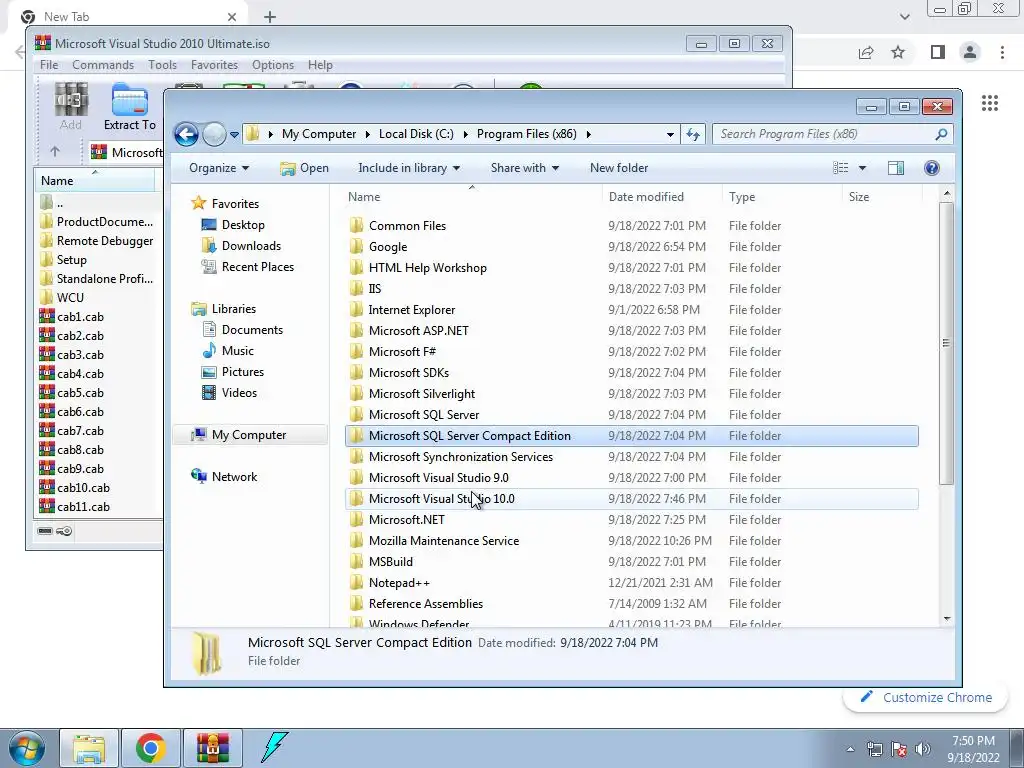Click the Open button in Explorer toolbar
This screenshot has height=768, width=1024.
tap(304, 168)
